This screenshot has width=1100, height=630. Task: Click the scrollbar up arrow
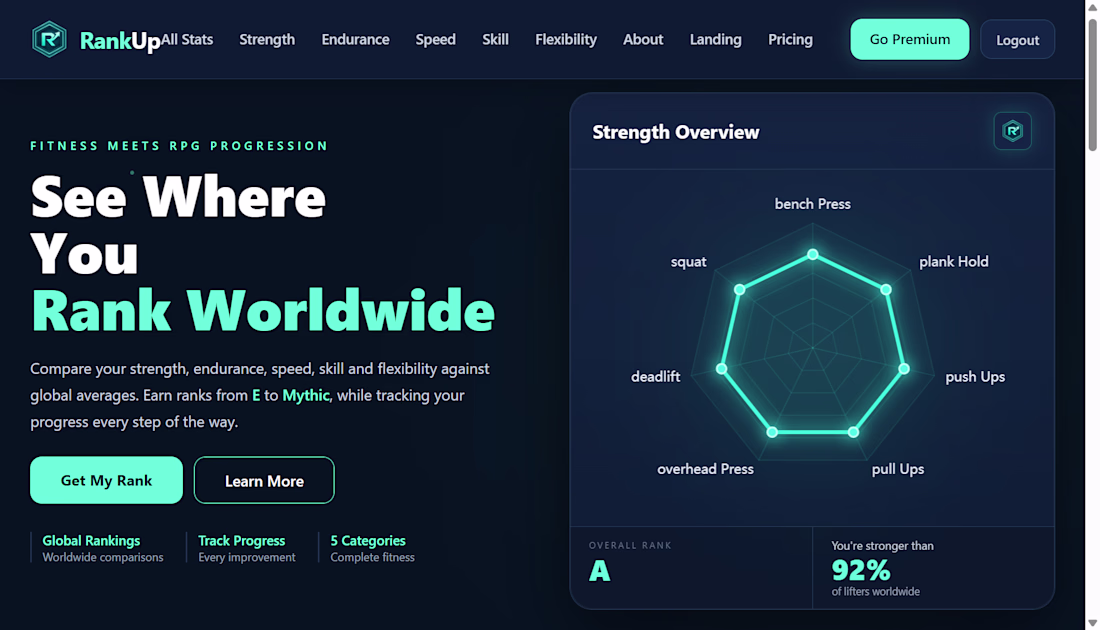(x=1092, y=6)
